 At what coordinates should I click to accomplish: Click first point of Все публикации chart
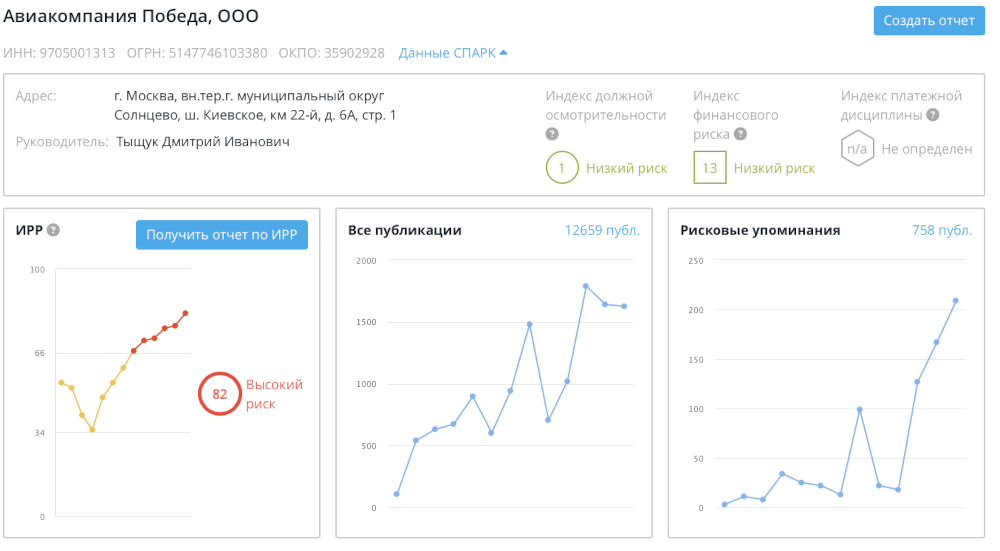(397, 494)
